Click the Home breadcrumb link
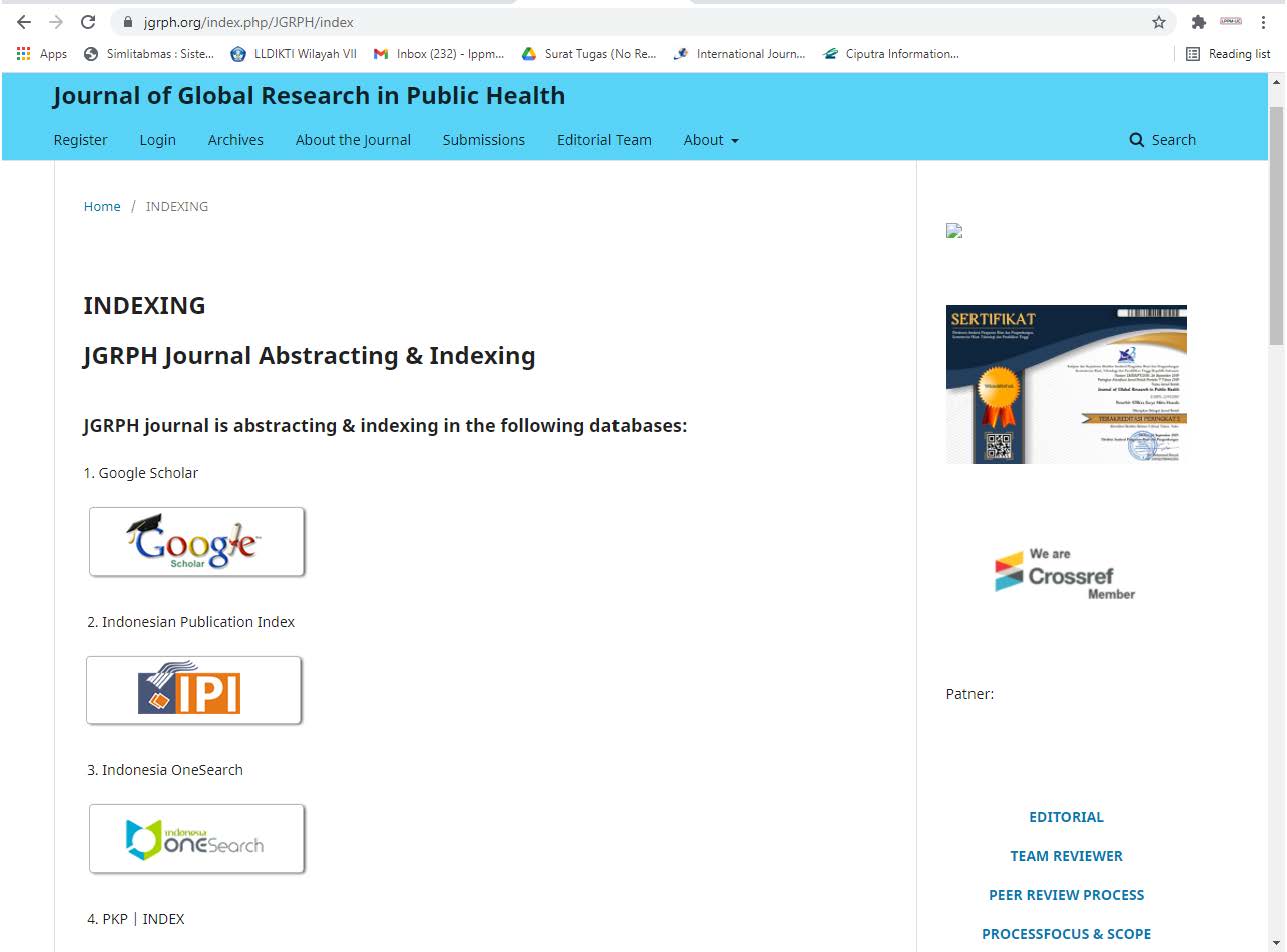The image size is (1287, 952). [102, 206]
